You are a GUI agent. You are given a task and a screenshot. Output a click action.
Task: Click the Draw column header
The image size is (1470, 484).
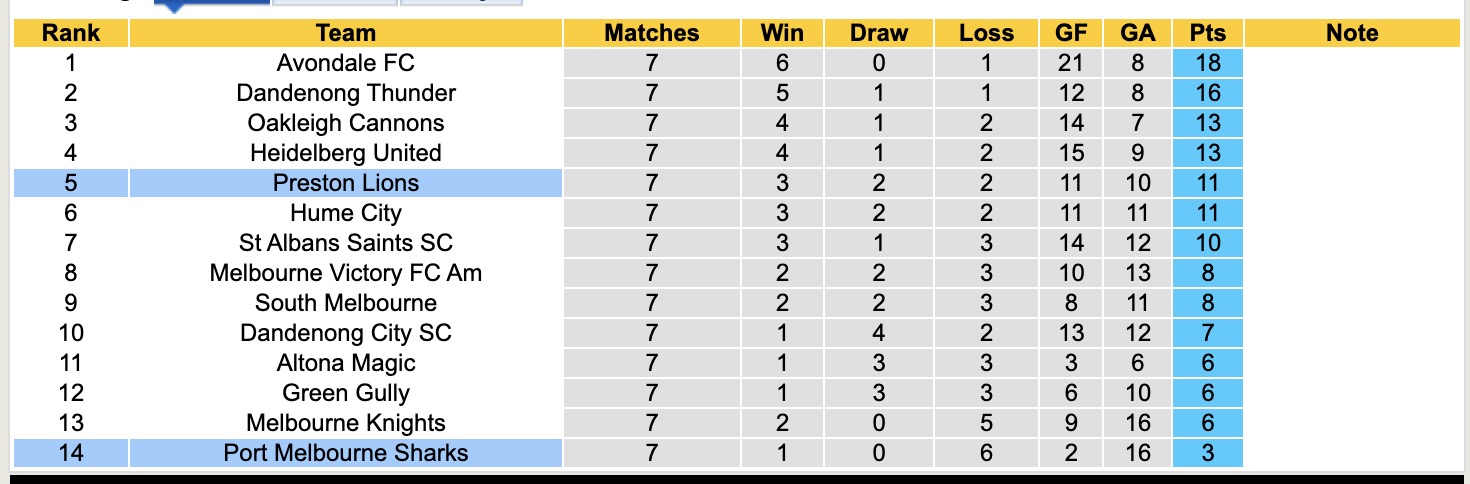point(879,33)
